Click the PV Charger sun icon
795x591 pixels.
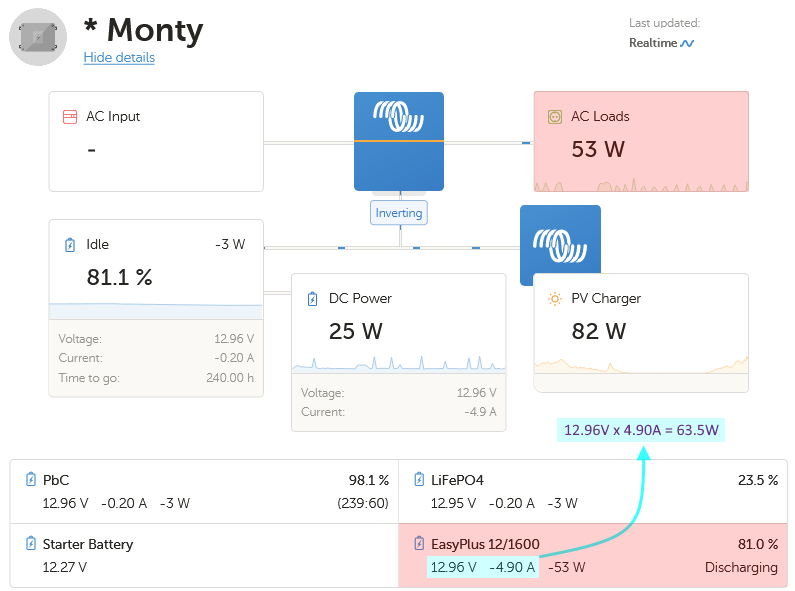(555, 299)
